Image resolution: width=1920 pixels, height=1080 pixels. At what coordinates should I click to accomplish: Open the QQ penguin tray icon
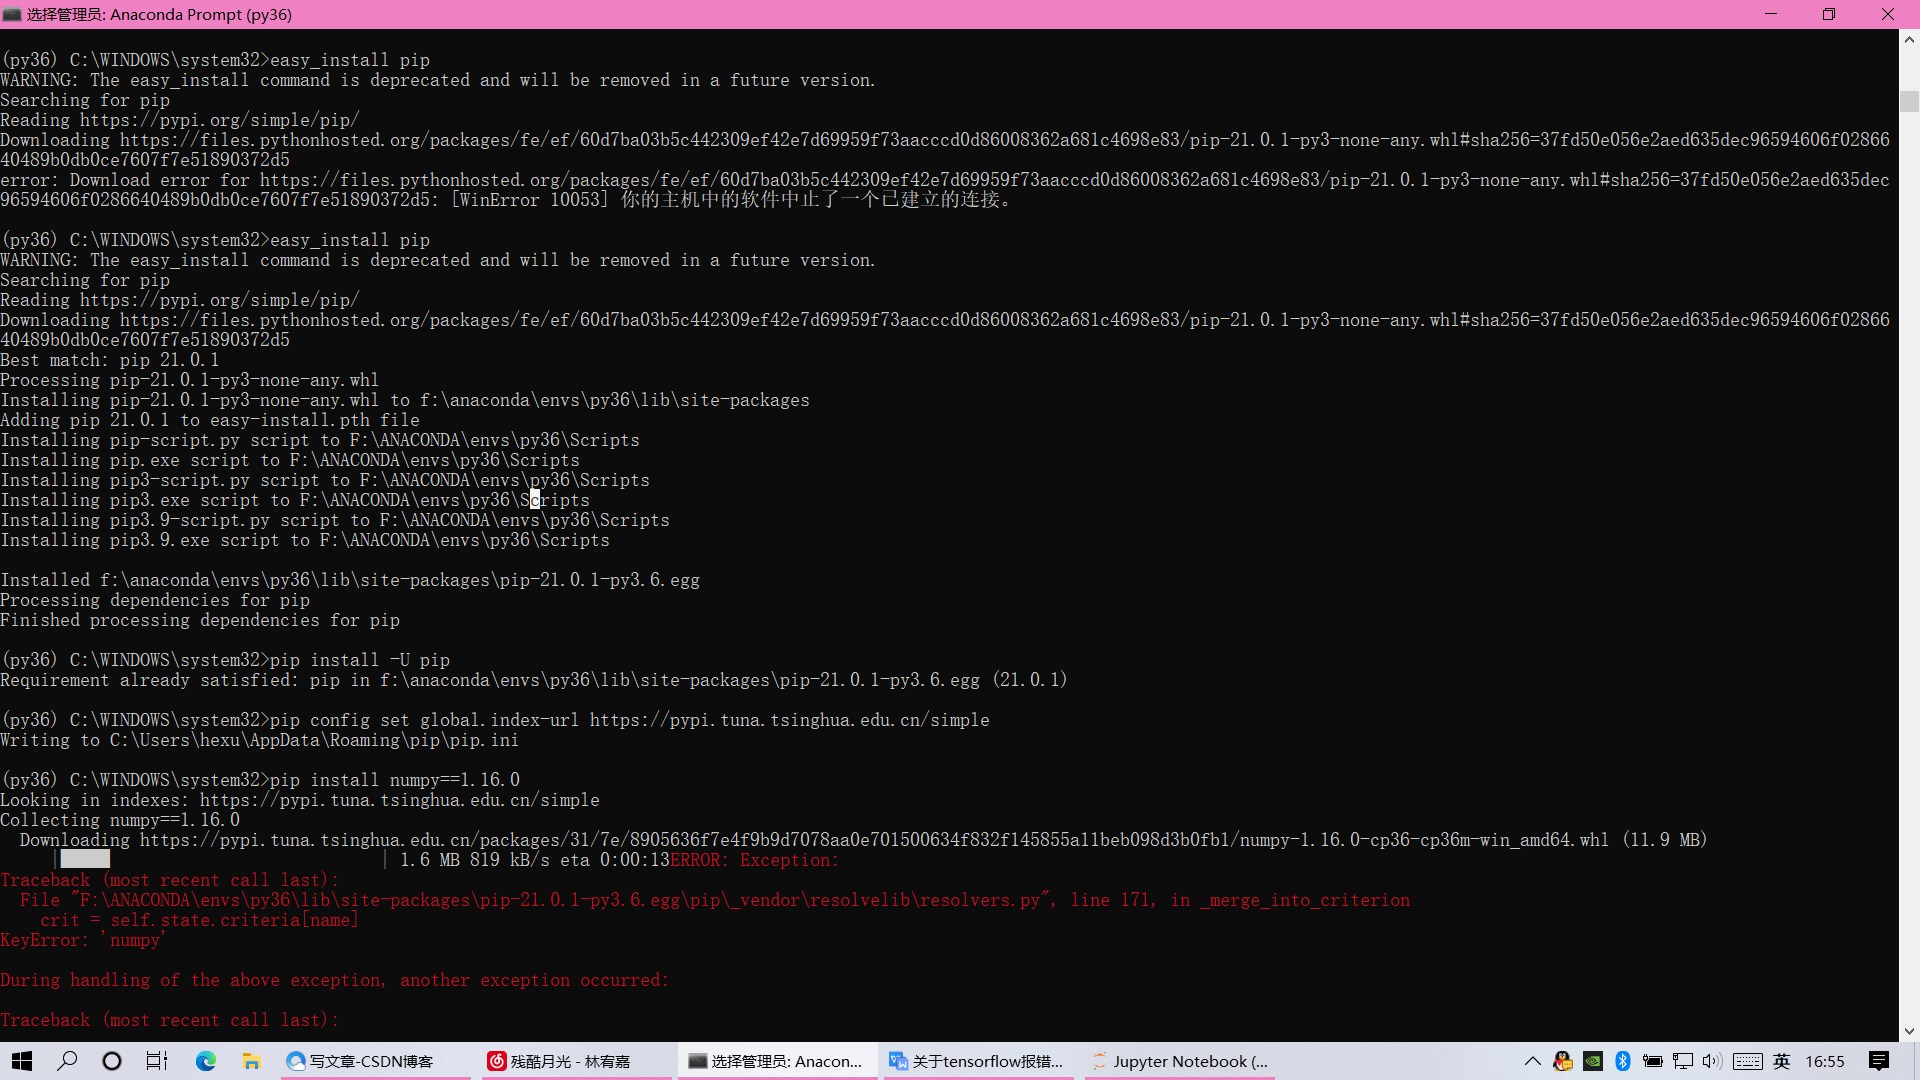[1563, 1061]
